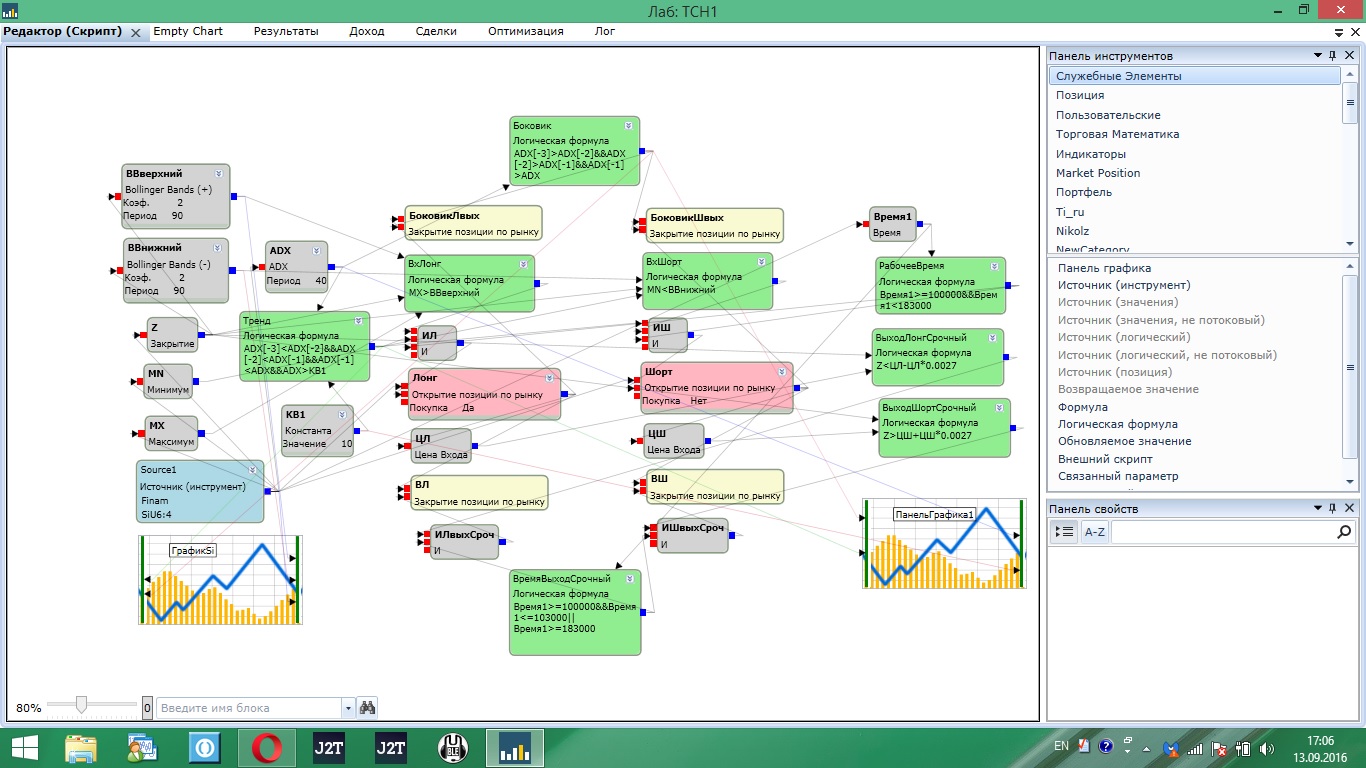Click the battery power tray icon

coord(1242,747)
